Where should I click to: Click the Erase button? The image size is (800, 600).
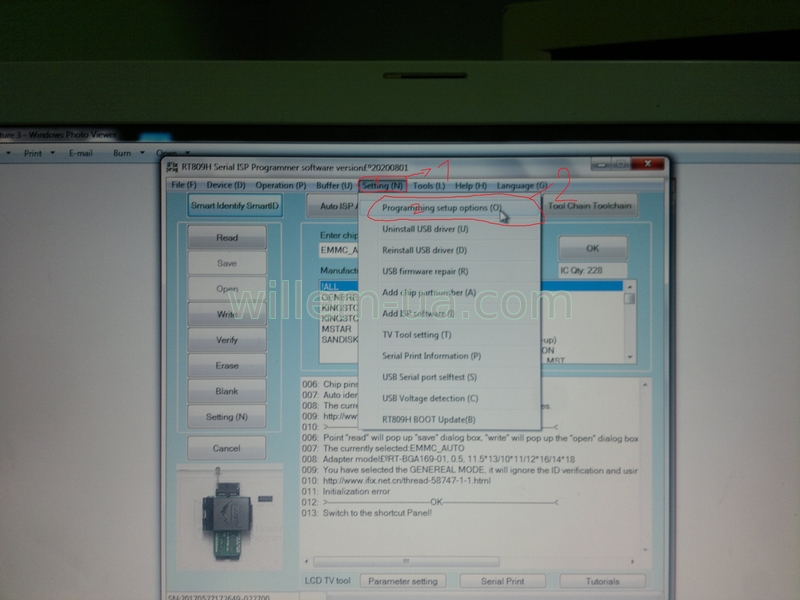(227, 365)
